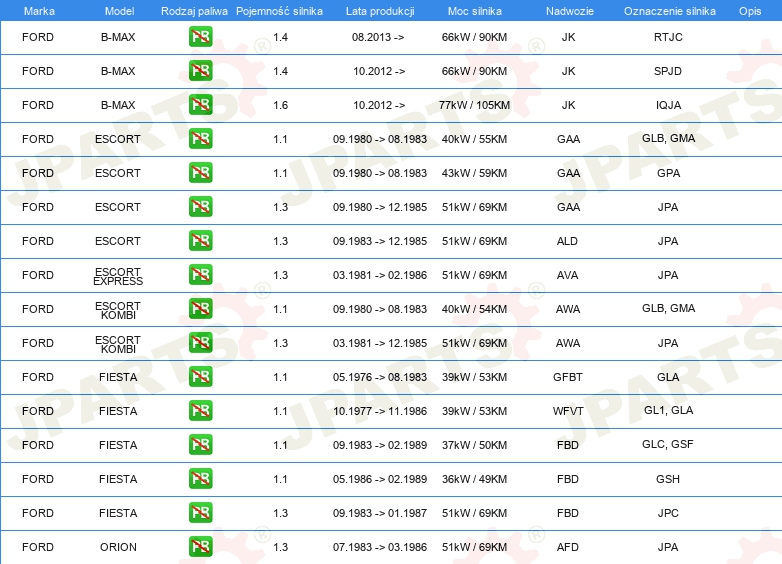Screen dimensions: 782x564
Task: Click the Rodzaj paliwa column header
Action: (x=194, y=11)
